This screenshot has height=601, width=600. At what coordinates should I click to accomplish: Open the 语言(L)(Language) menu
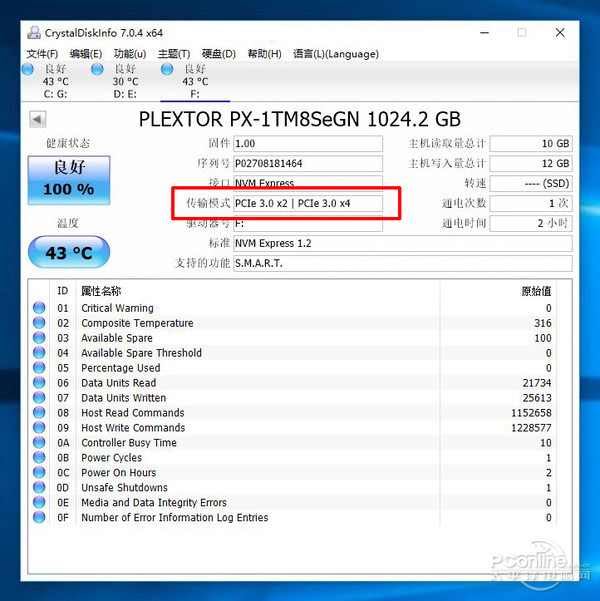coord(336,54)
